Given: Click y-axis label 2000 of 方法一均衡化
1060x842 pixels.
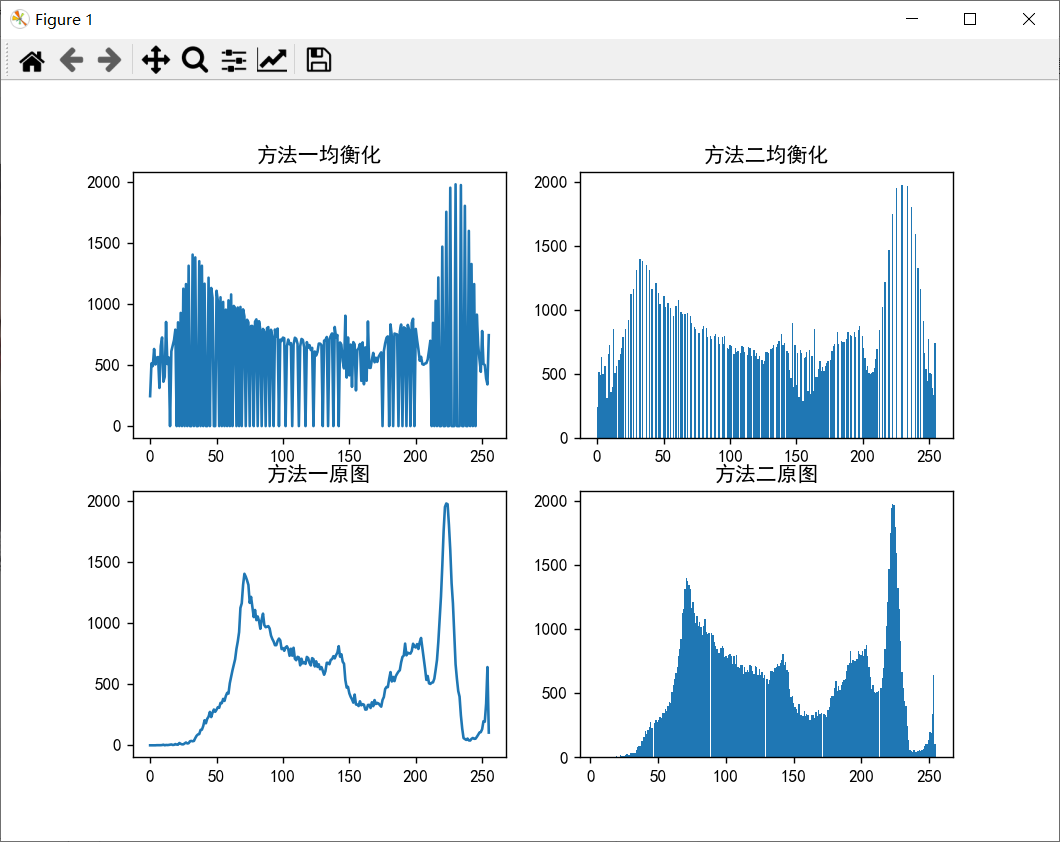Looking at the screenshot, I should [x=103, y=182].
